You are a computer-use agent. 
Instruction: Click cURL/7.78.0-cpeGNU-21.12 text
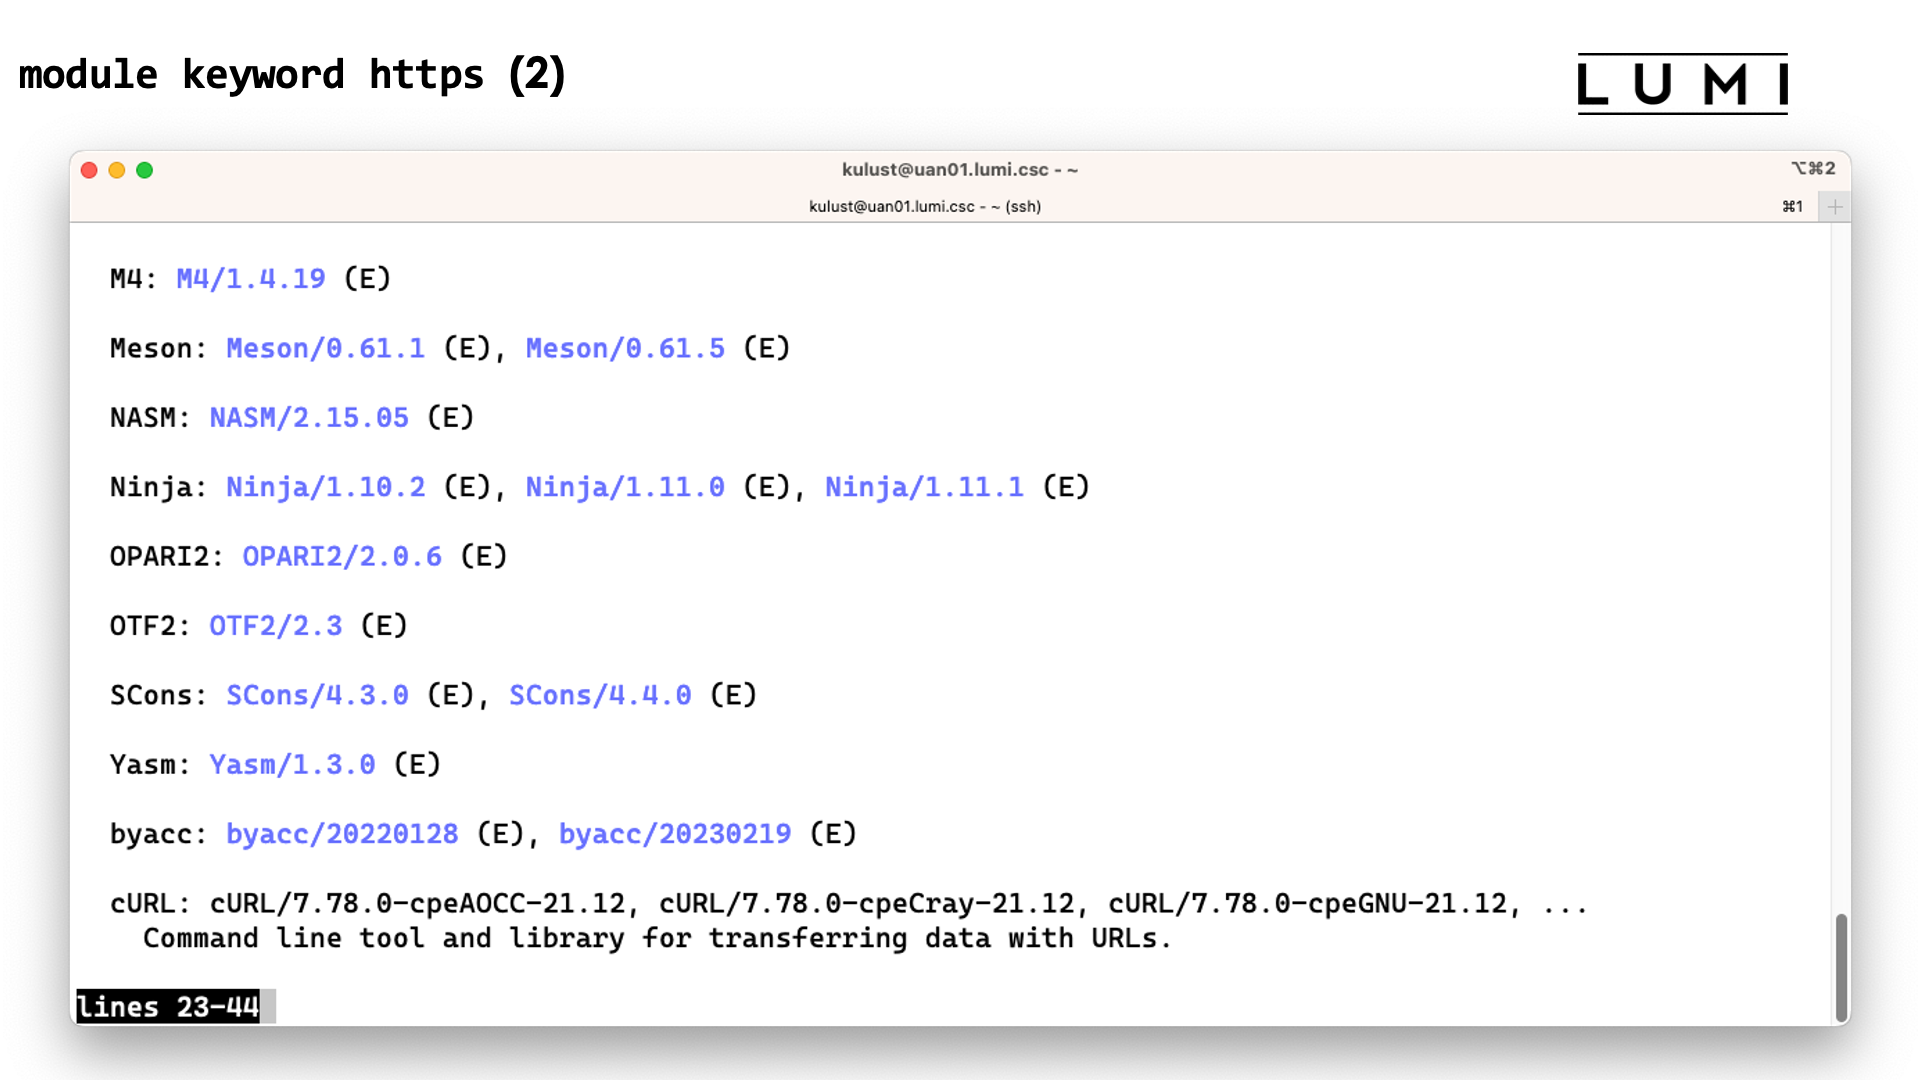pos(1307,904)
